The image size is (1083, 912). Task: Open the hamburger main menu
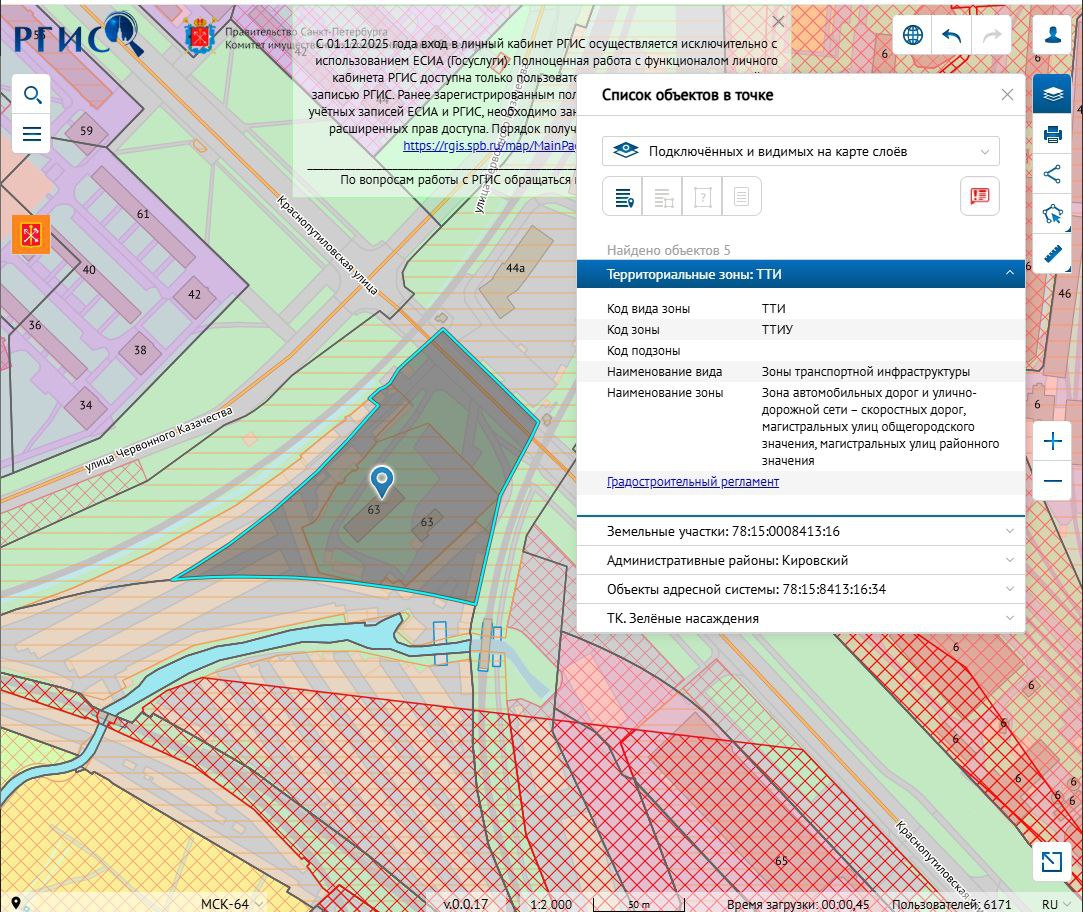click(x=32, y=134)
